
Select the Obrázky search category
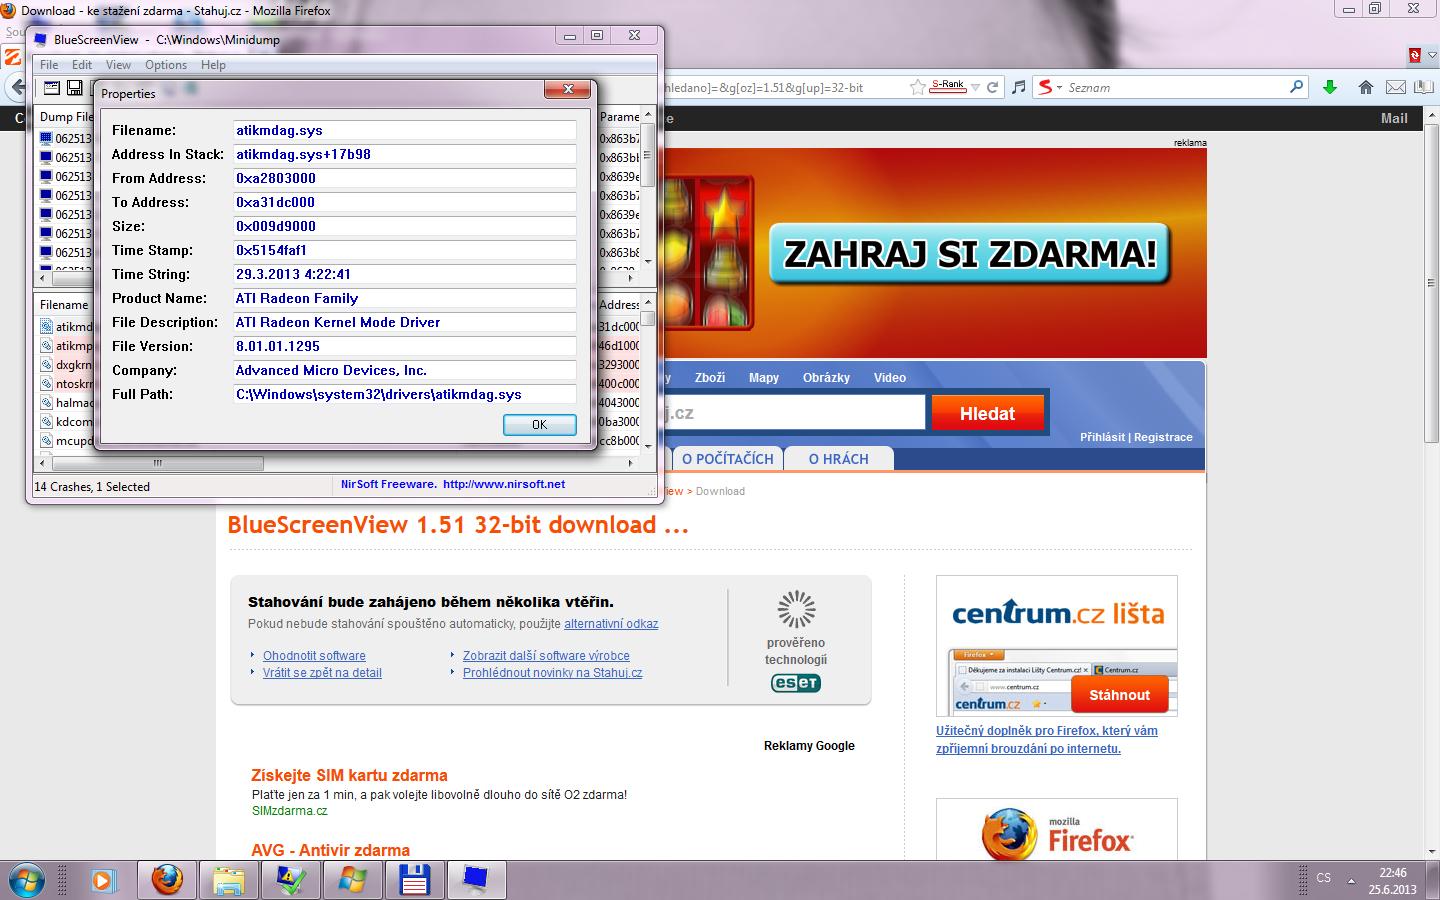tap(826, 378)
